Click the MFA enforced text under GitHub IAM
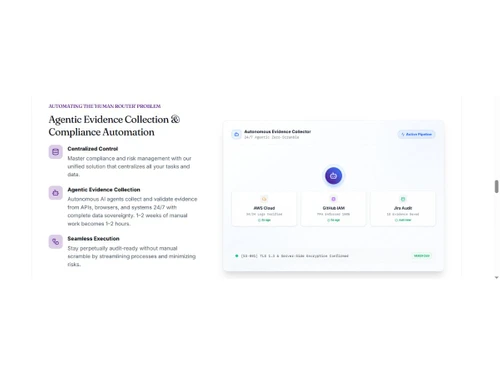 [333, 214]
